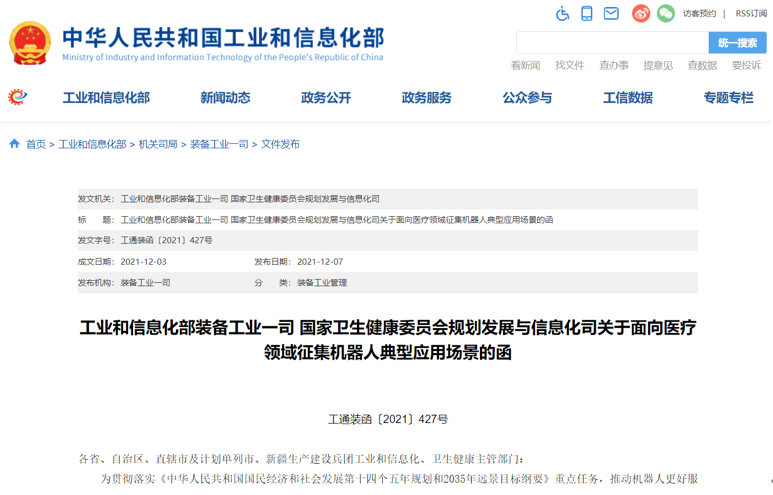Click the accessibility wheelchair icon

562,13
